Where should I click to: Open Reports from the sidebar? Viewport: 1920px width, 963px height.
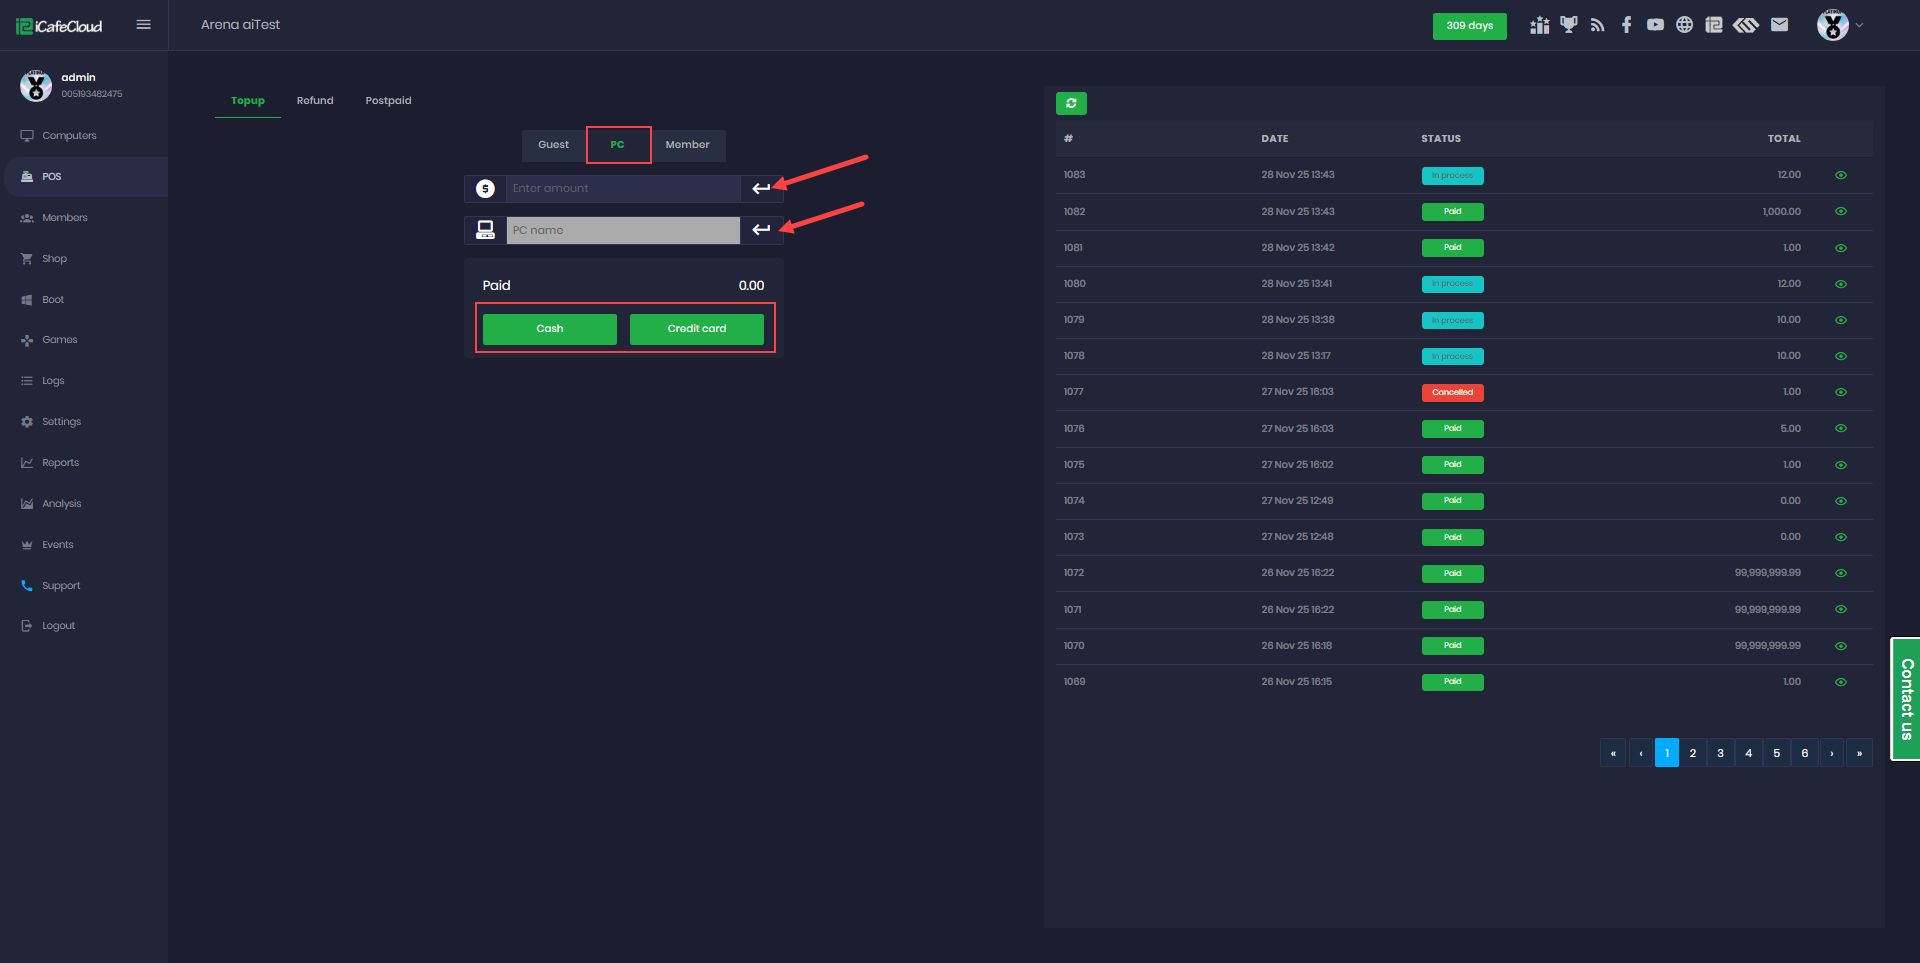60,463
